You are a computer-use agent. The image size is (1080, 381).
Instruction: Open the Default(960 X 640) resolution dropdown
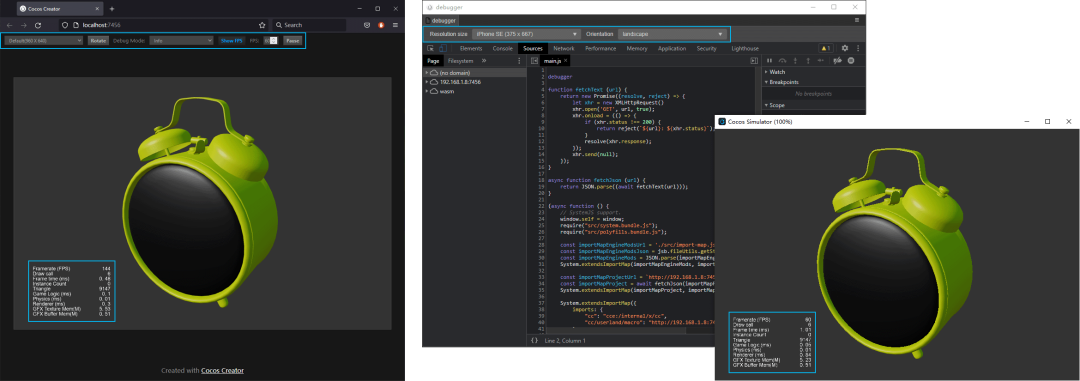coord(44,41)
